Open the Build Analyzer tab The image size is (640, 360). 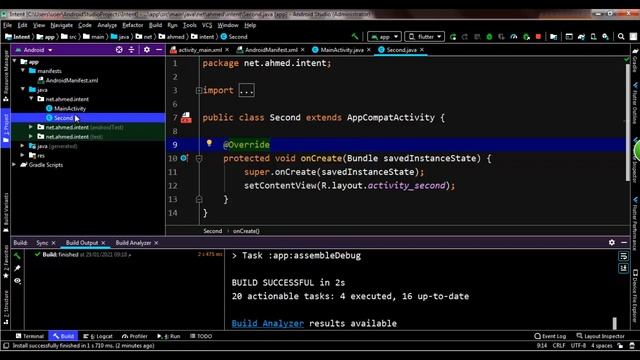[133, 243]
